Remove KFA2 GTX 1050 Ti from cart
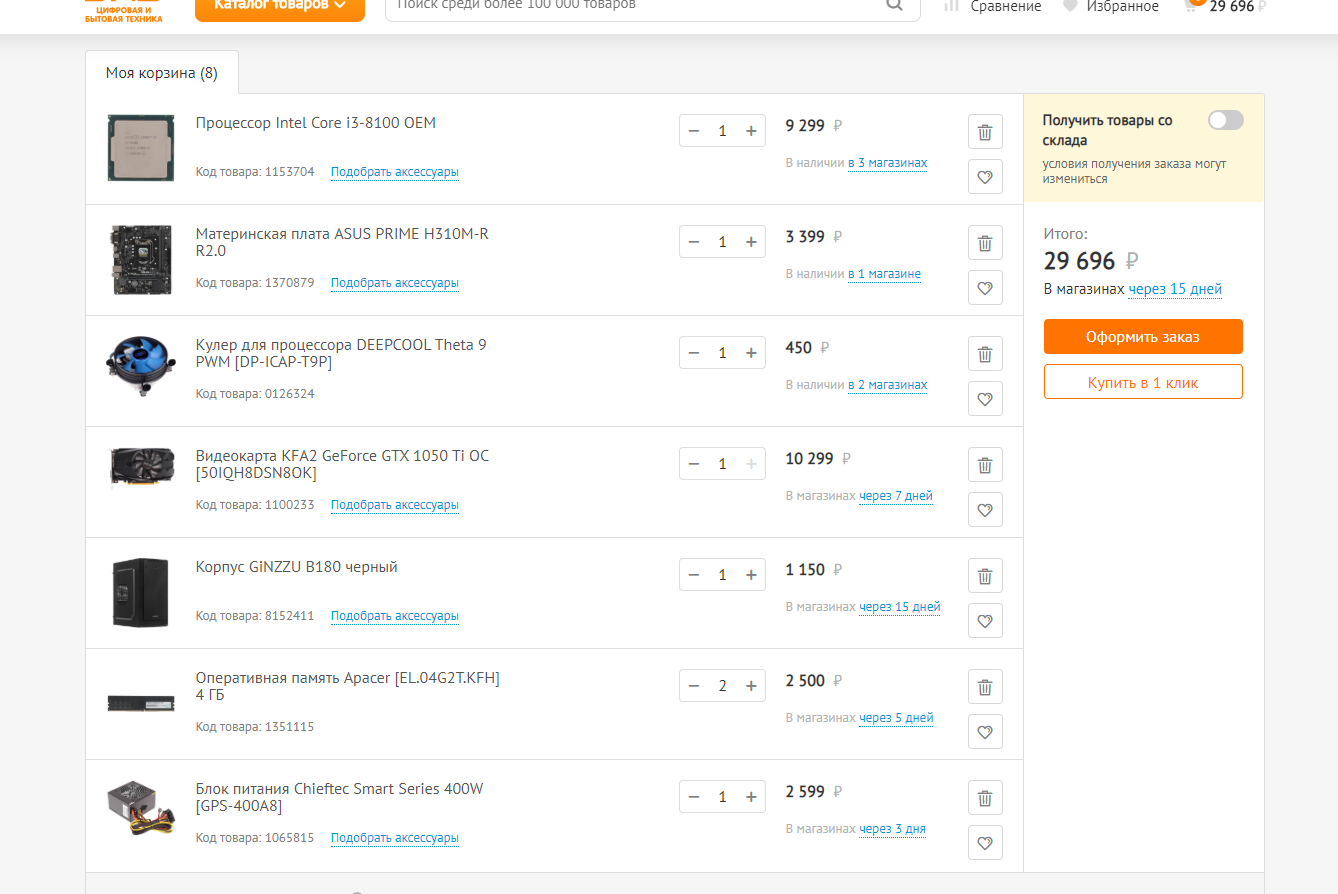The height and width of the screenshot is (894, 1338). pos(985,465)
